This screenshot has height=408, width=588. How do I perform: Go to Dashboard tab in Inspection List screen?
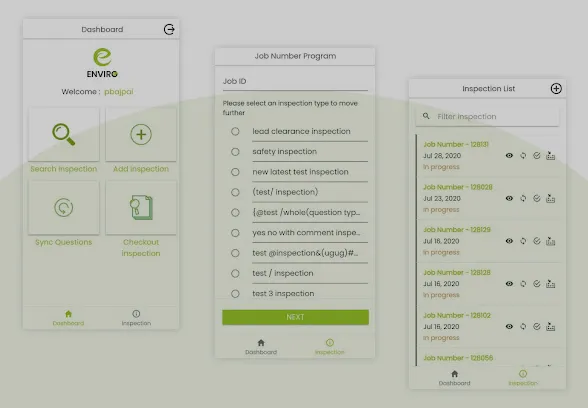pyautogui.click(x=454, y=378)
